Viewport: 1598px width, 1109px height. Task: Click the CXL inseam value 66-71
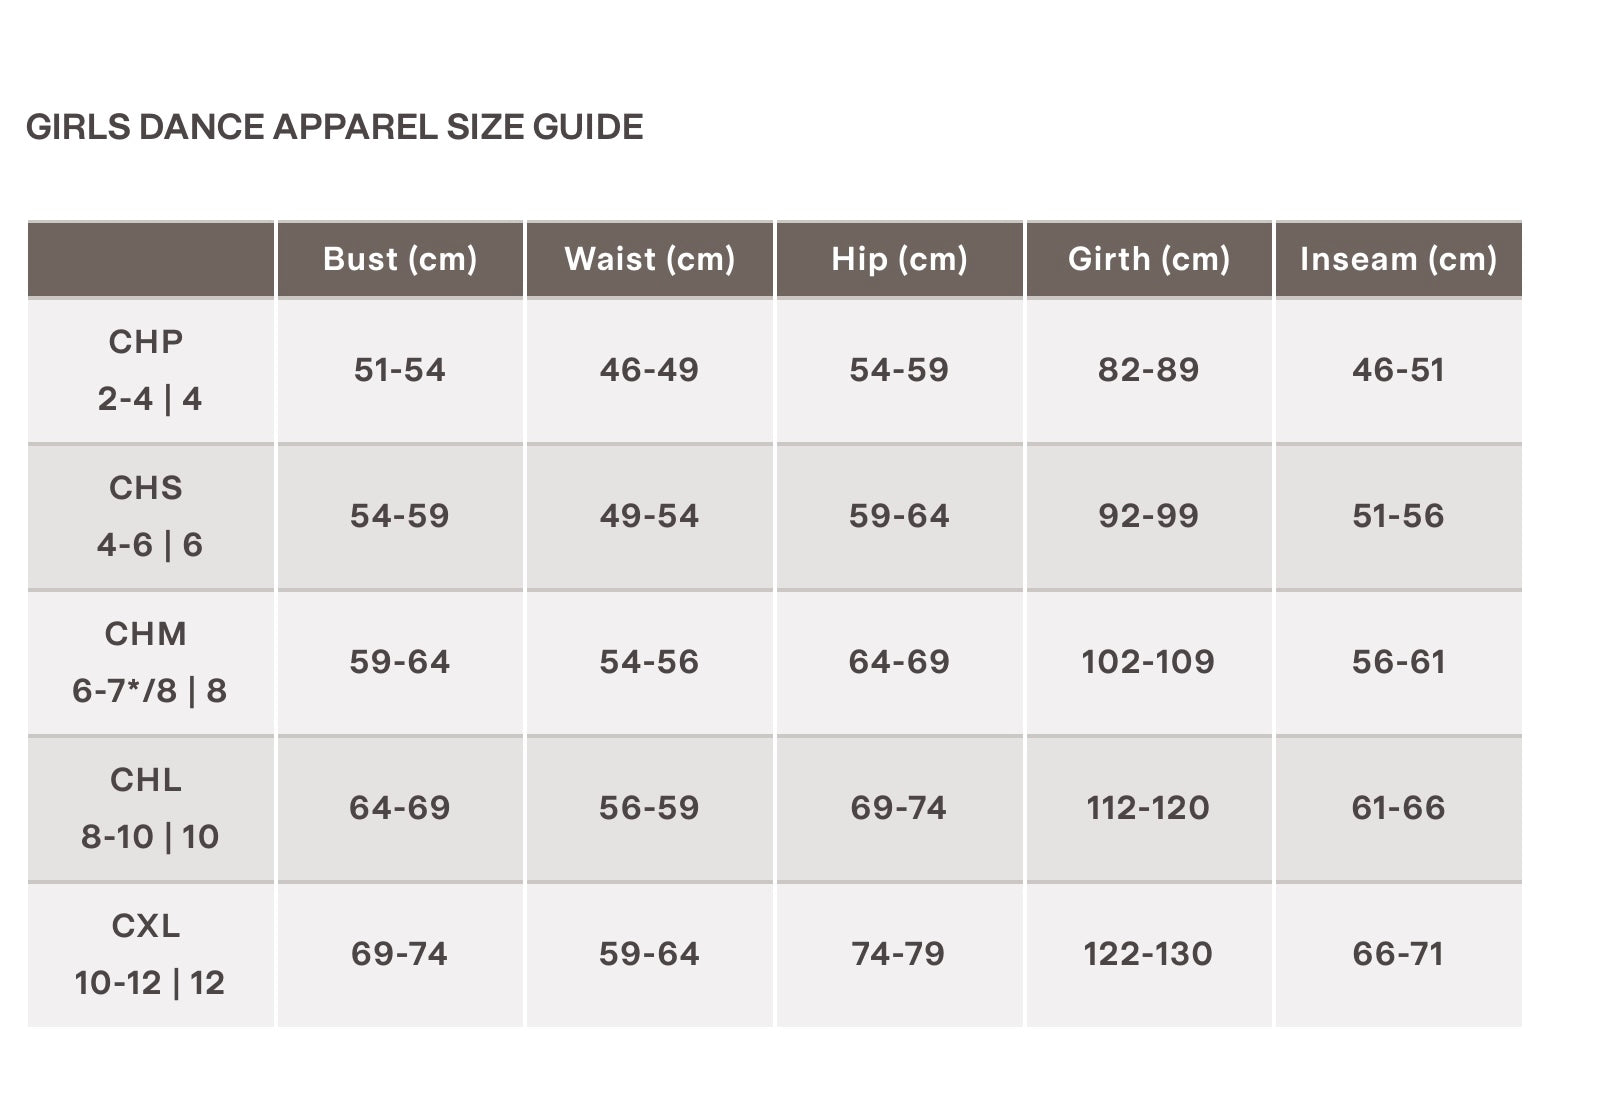pyautogui.click(x=1398, y=954)
